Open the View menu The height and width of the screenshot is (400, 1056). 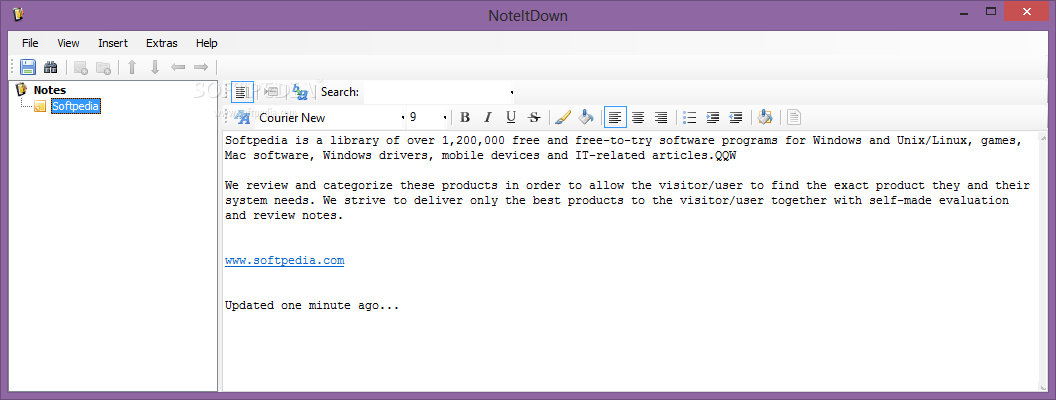68,42
